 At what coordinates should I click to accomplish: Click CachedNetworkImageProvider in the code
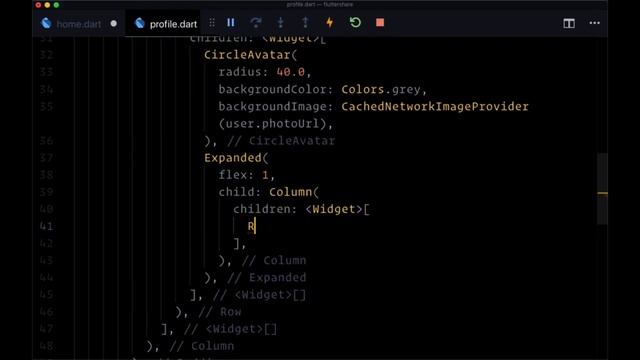(x=435, y=107)
